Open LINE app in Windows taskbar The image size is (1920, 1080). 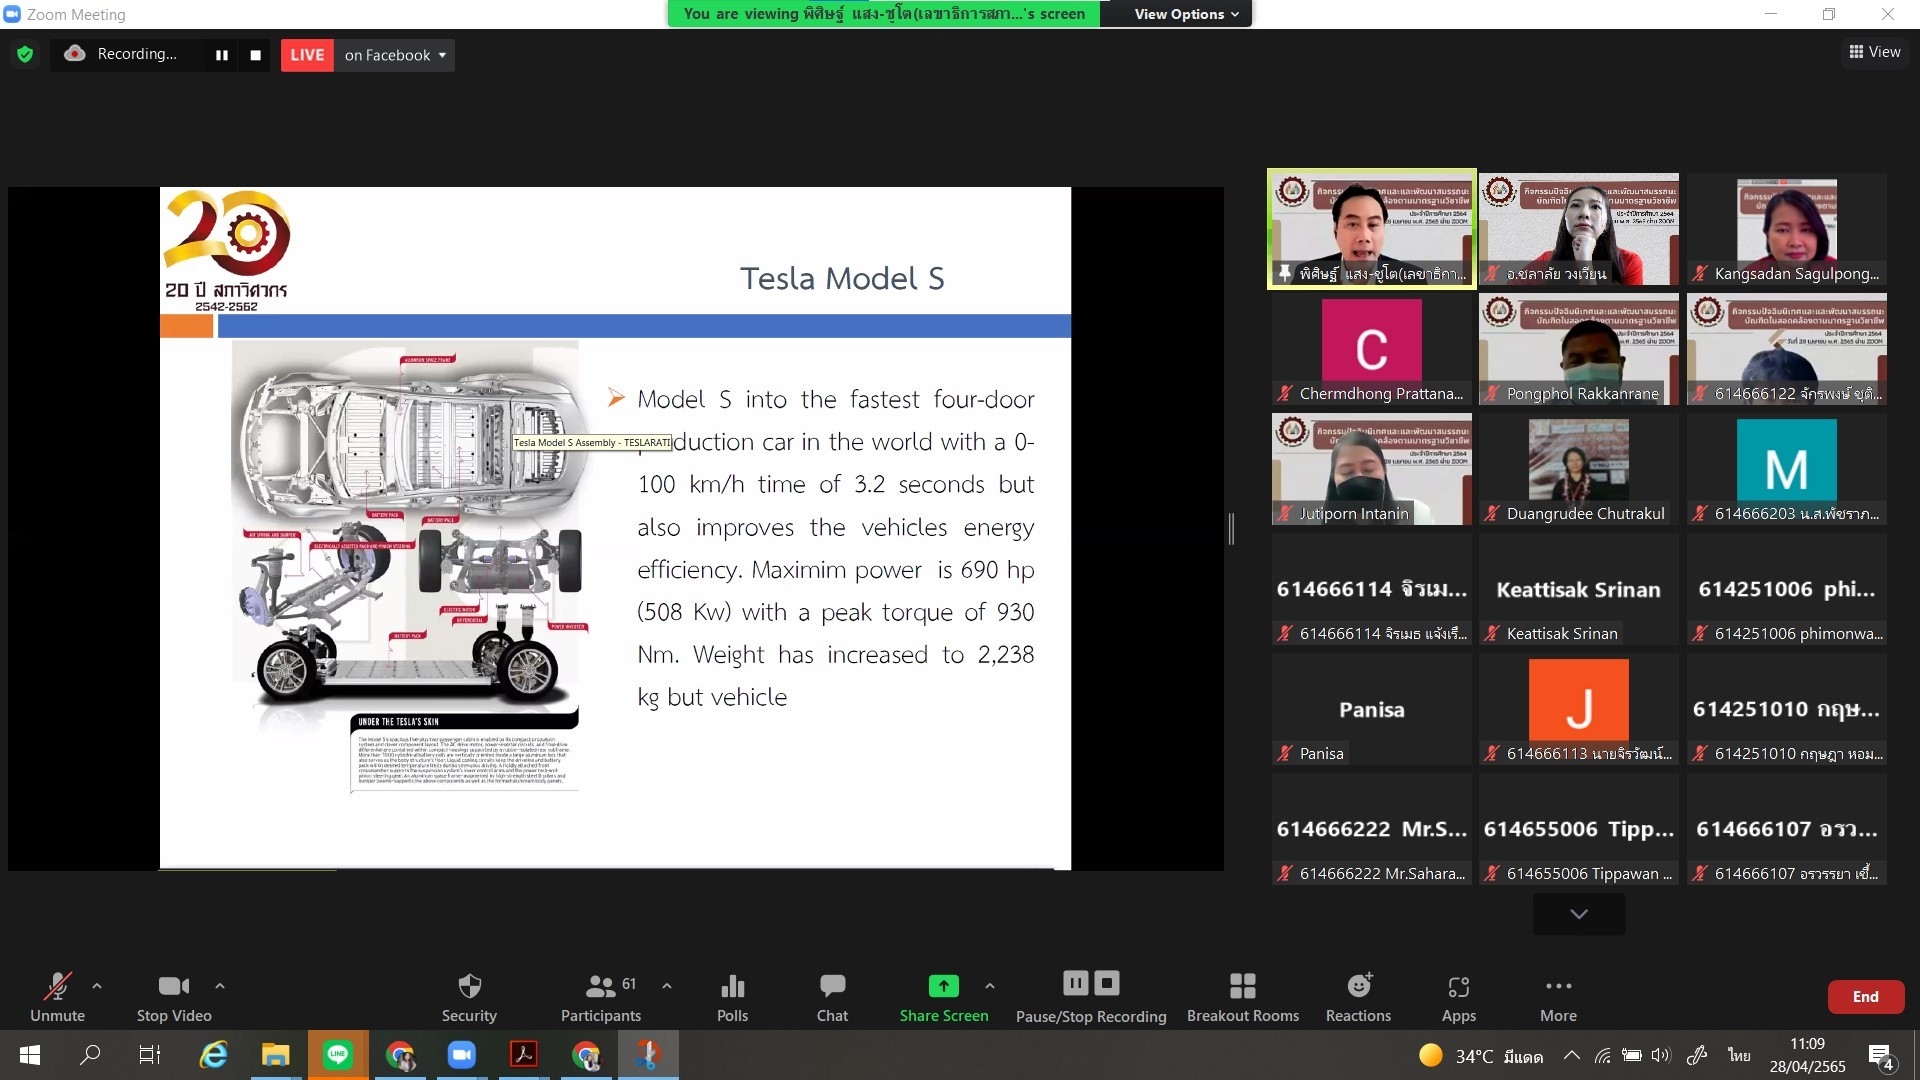pyautogui.click(x=338, y=1054)
